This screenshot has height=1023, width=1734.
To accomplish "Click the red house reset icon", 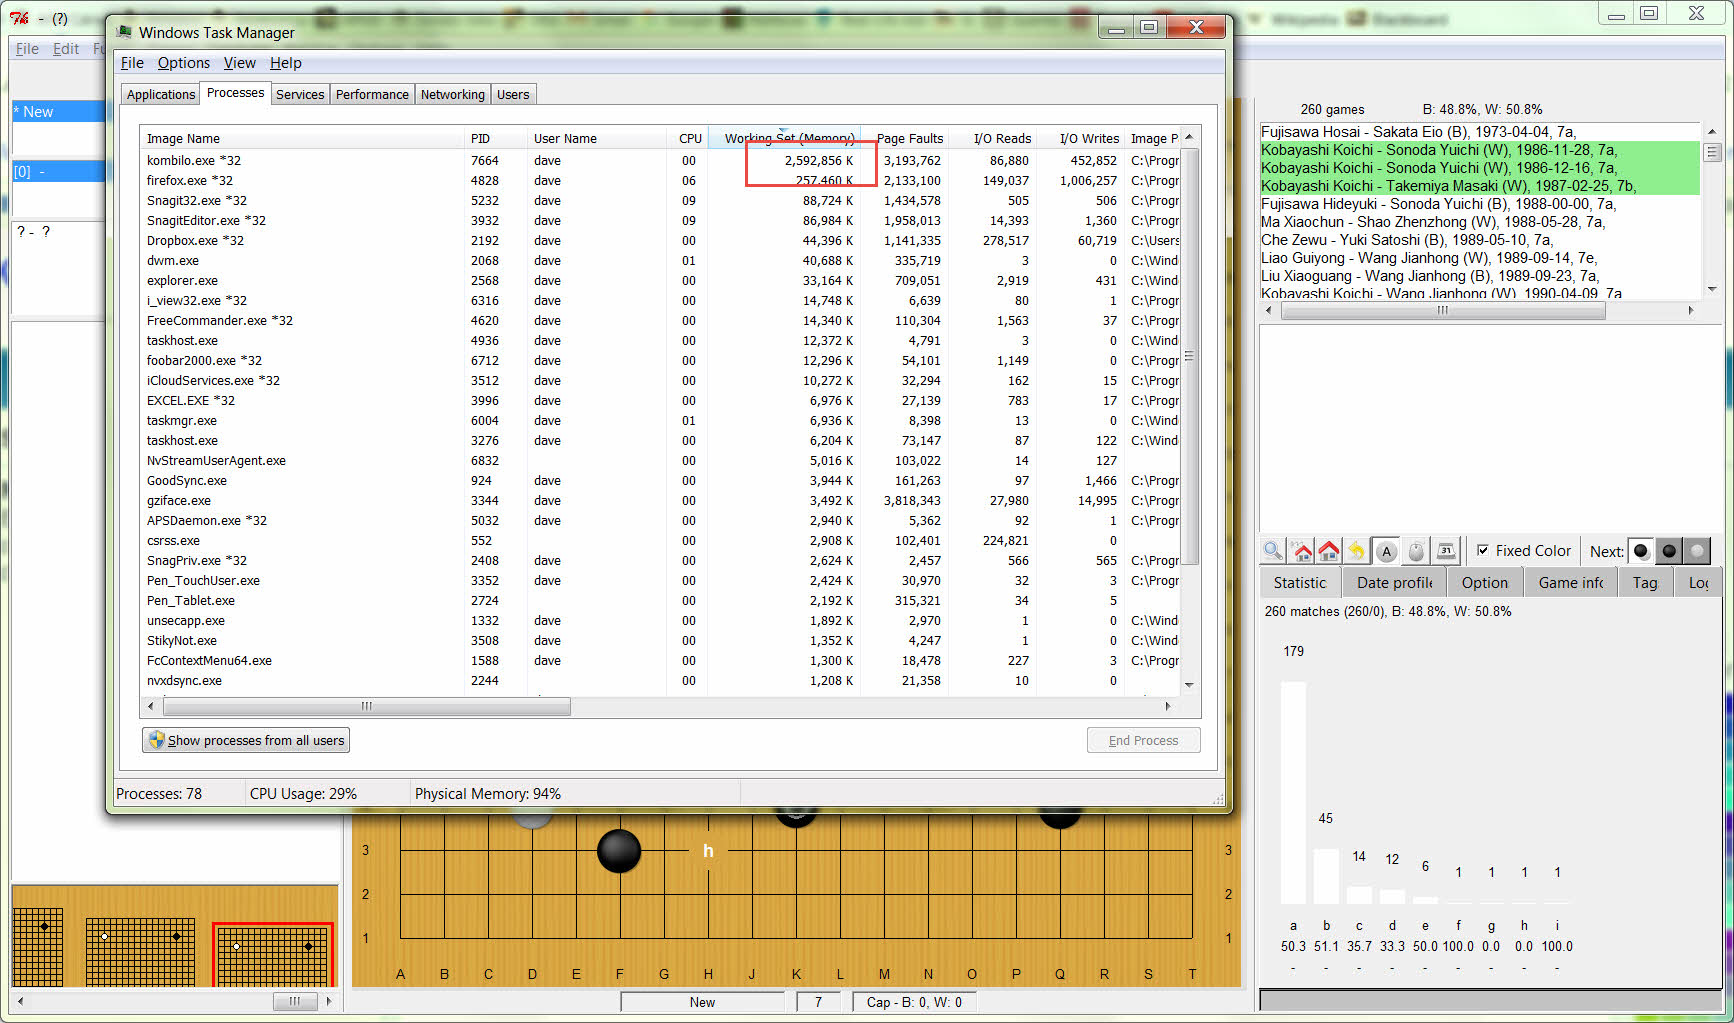I will click(1329, 551).
